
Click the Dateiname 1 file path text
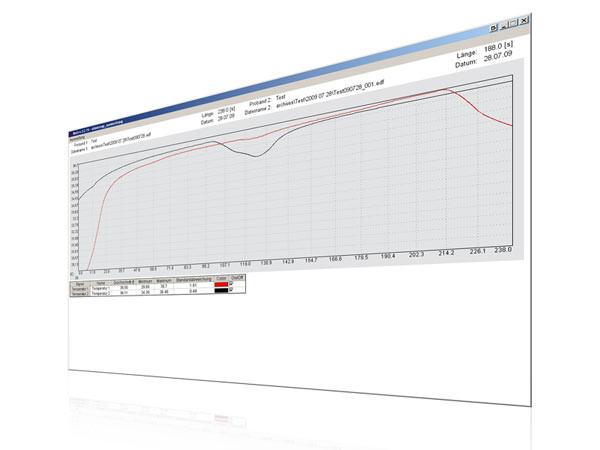[x=121, y=142]
